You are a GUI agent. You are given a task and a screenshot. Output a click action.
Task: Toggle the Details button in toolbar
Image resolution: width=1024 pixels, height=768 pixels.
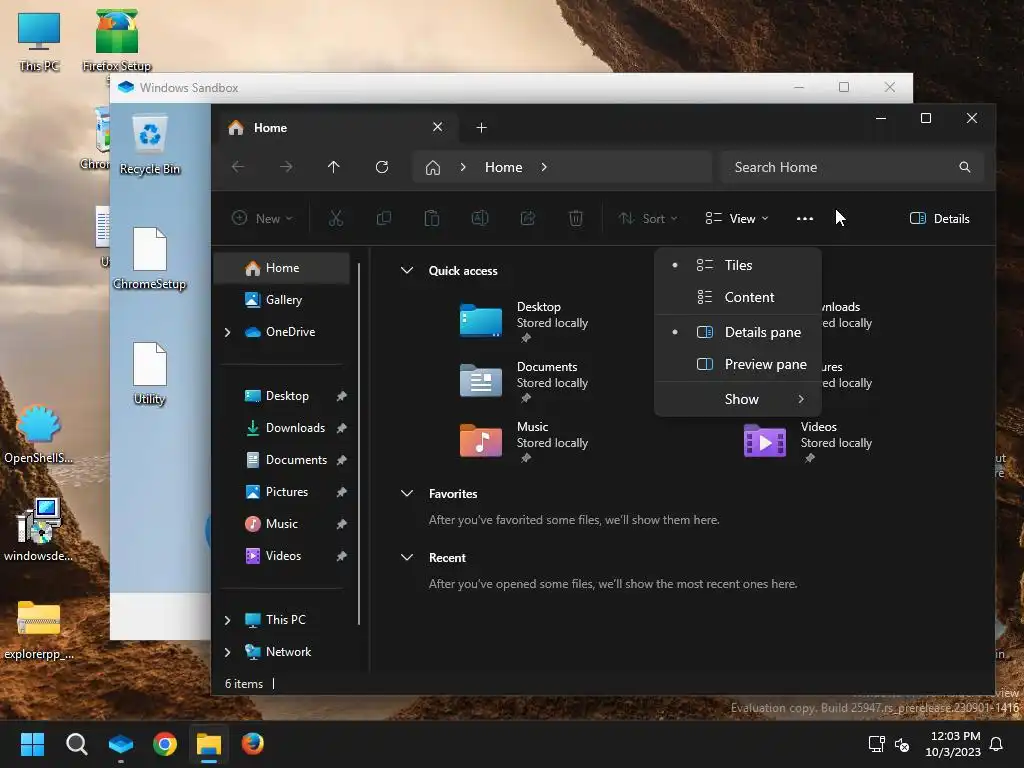tap(939, 219)
